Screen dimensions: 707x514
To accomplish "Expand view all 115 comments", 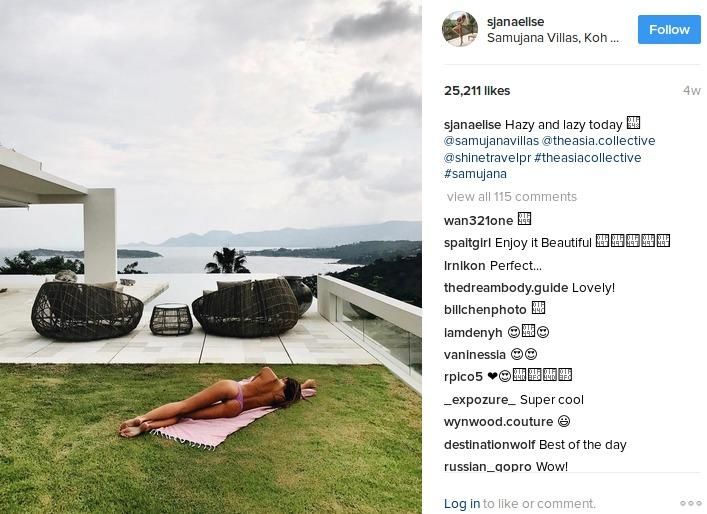I will (512, 197).
